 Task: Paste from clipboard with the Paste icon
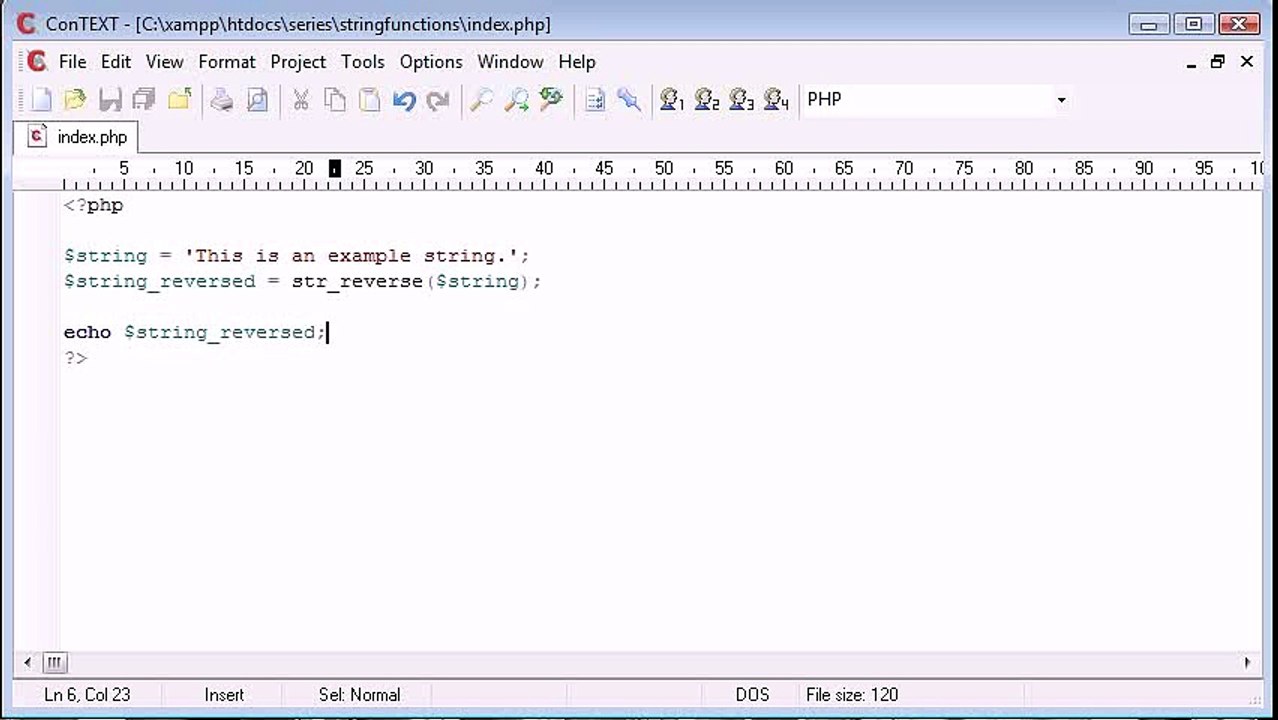(x=369, y=99)
